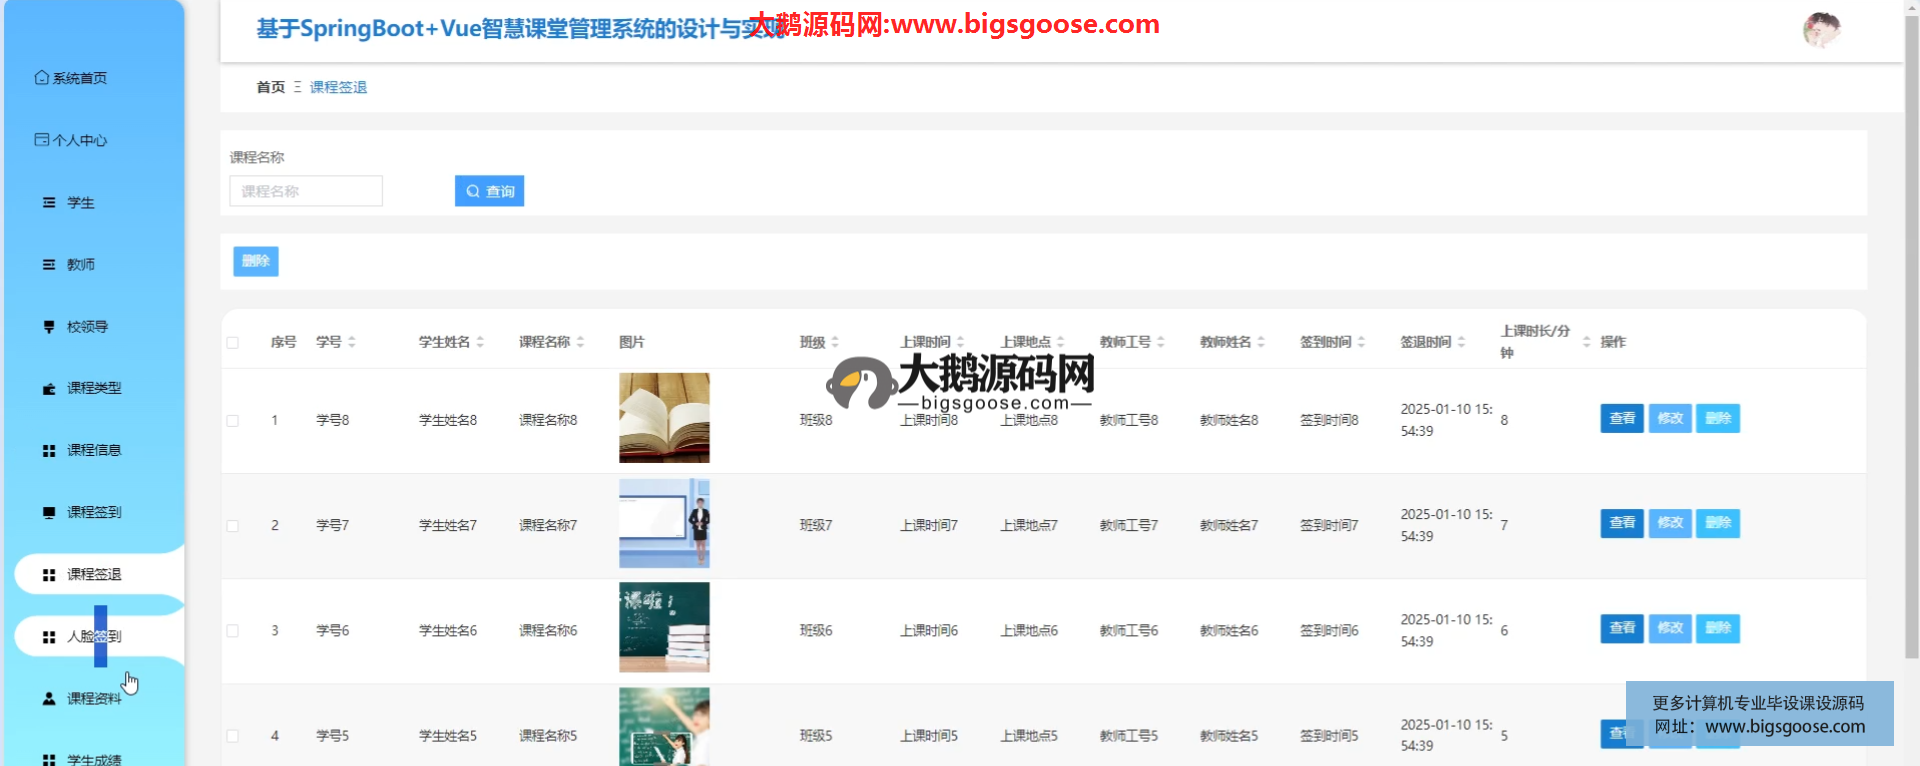Sort by the 学号 column arrows

coord(352,342)
